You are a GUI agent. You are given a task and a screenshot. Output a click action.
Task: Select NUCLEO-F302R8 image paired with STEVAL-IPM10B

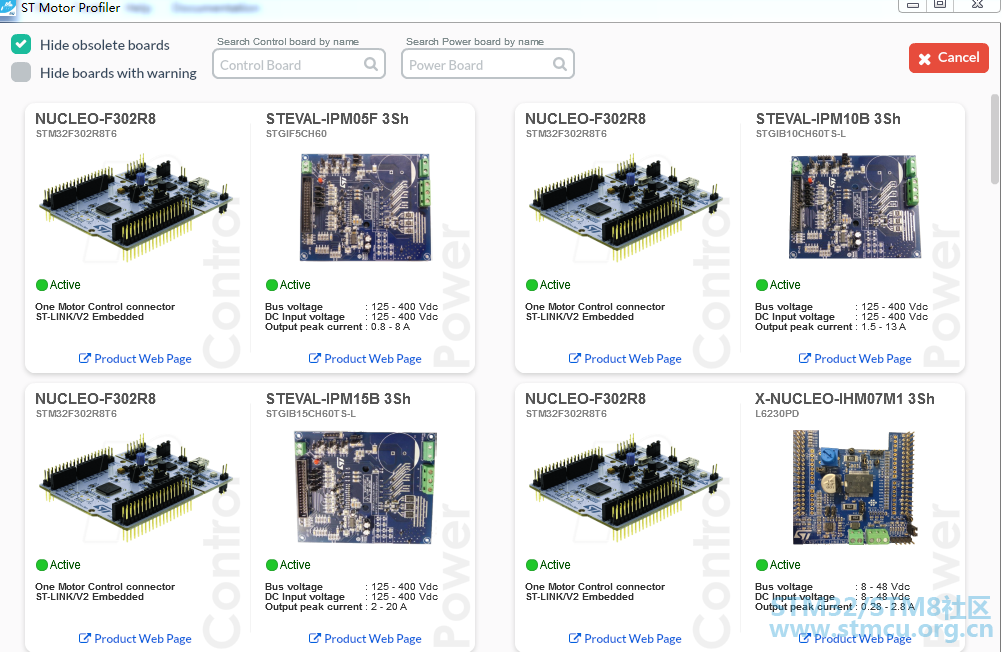(x=625, y=206)
